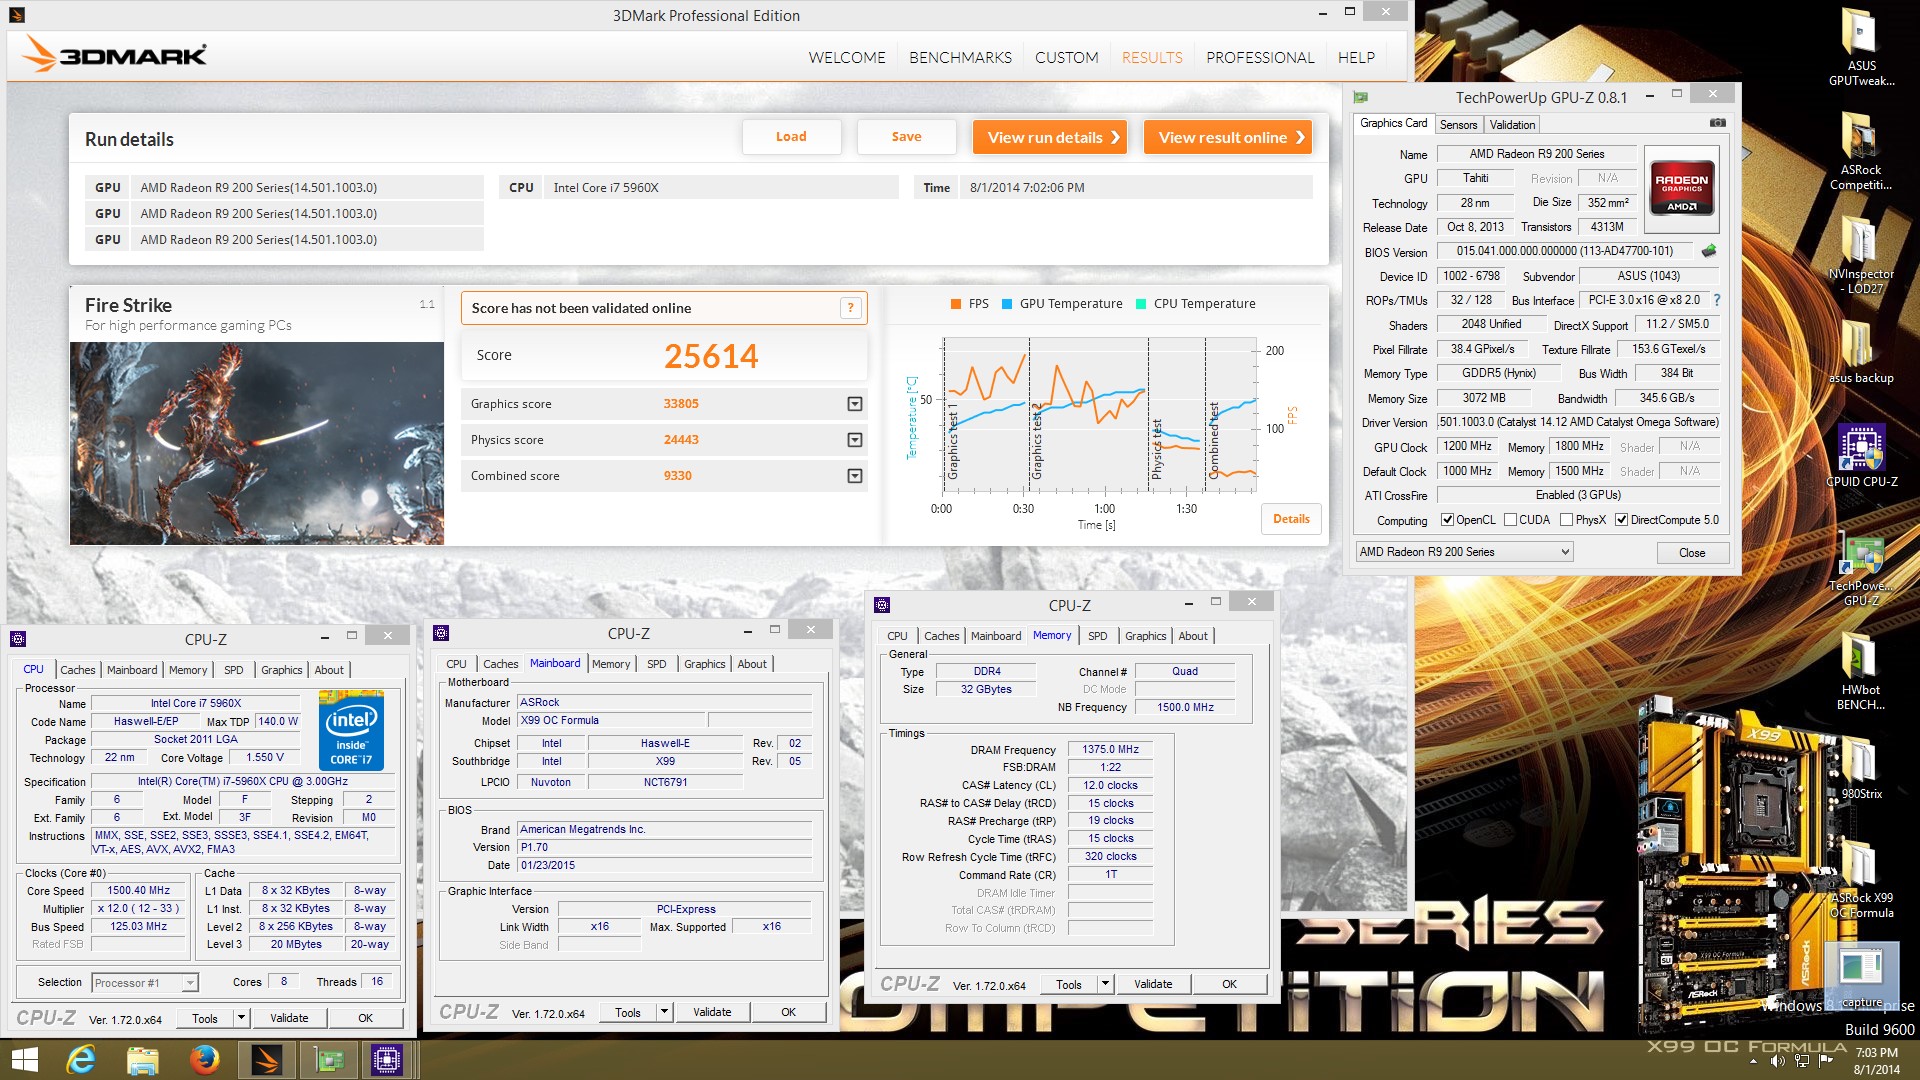1920x1080 pixels.
Task: Open HWbot BENCH desktop icon
Action: pos(1861,671)
